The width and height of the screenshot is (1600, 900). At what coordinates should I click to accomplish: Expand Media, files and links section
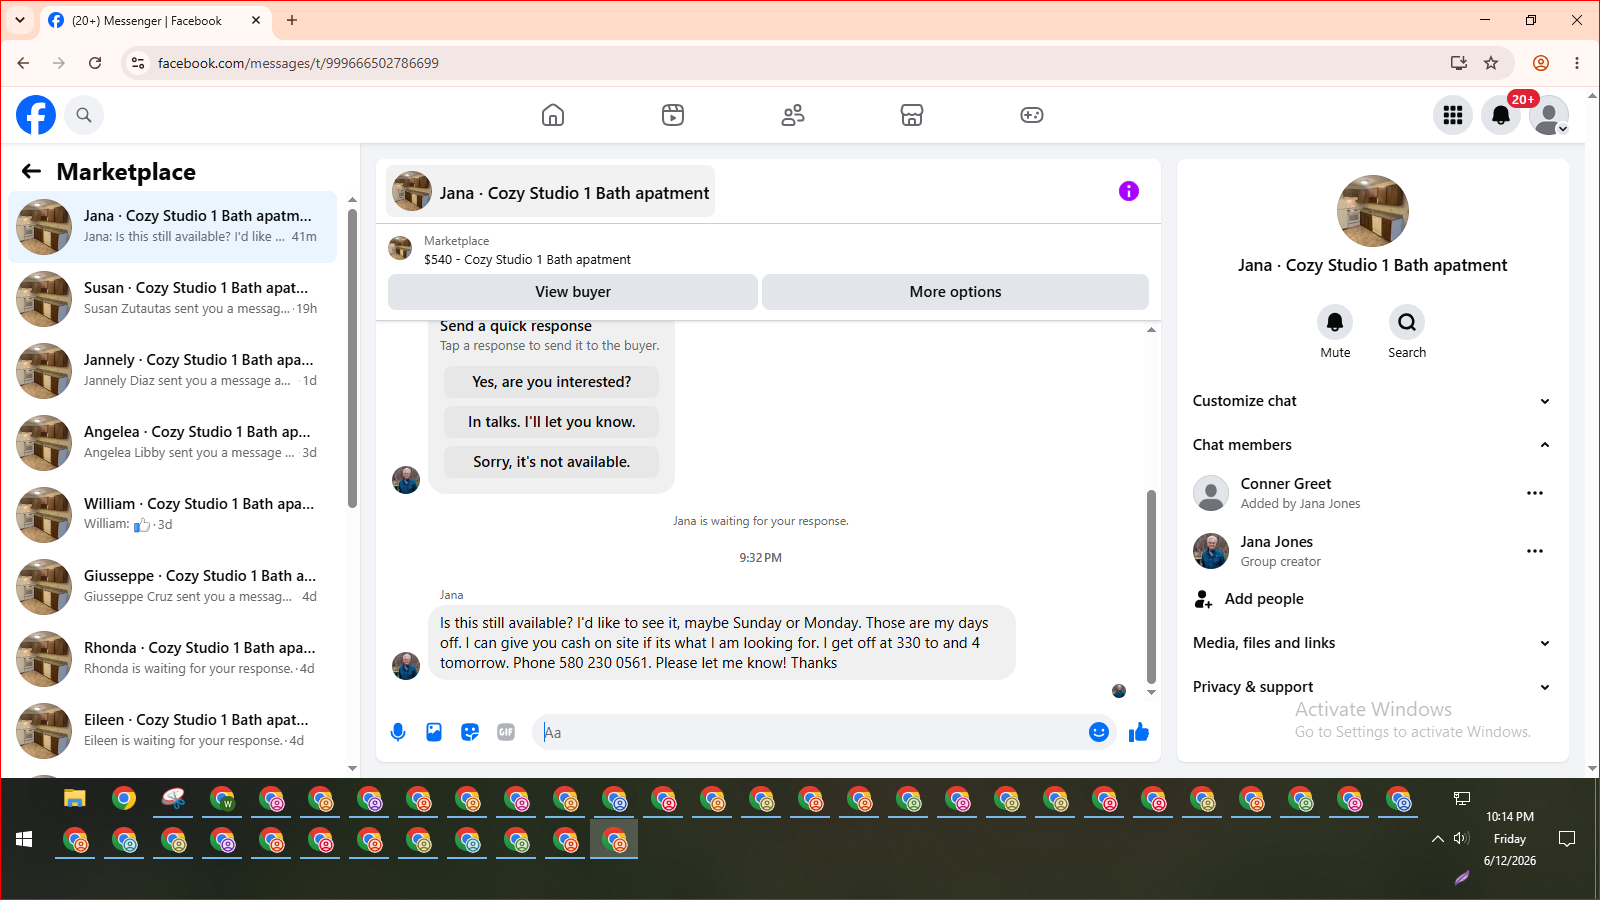coord(1373,643)
